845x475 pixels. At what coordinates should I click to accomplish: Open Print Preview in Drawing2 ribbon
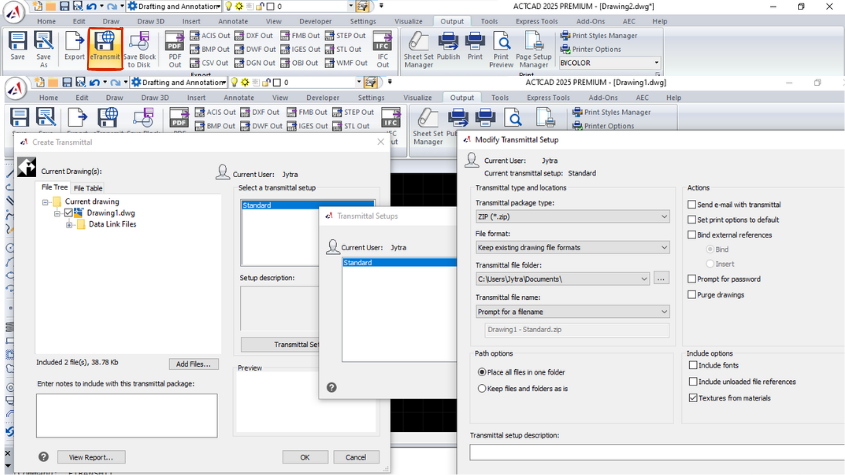501,49
